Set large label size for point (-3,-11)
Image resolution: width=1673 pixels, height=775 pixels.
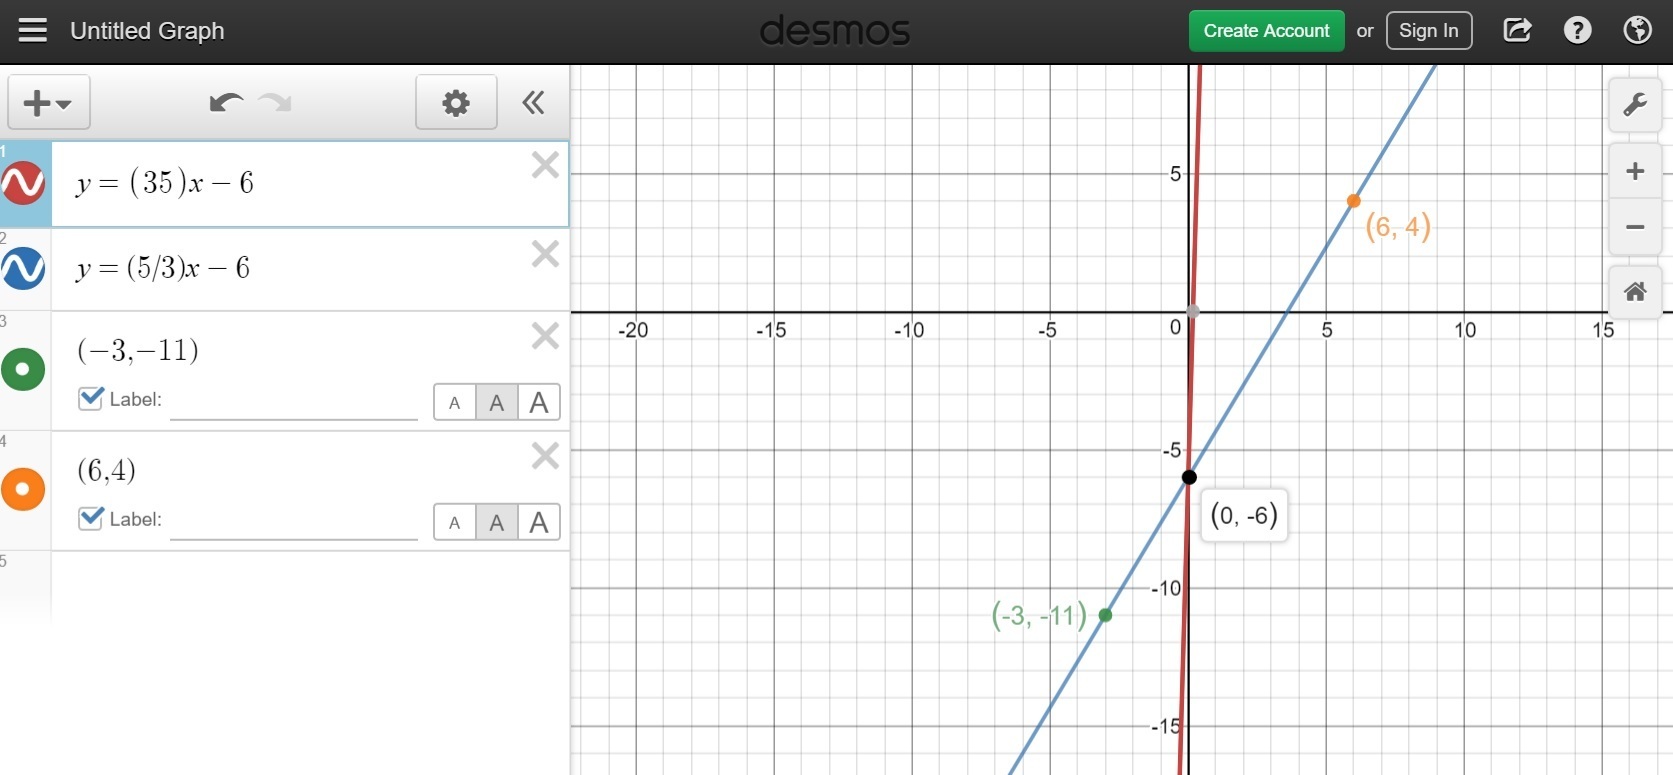[539, 402]
